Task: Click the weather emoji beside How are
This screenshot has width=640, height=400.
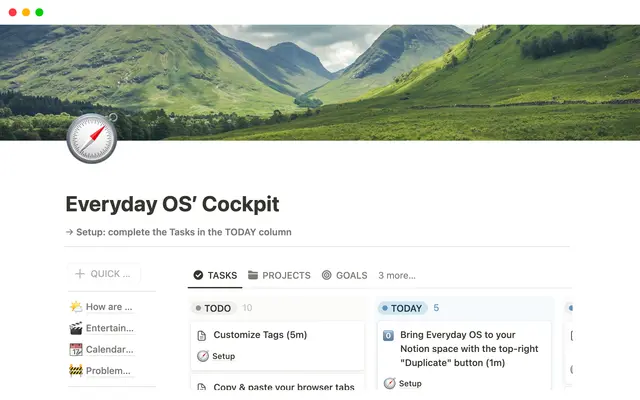Action: (x=76, y=307)
